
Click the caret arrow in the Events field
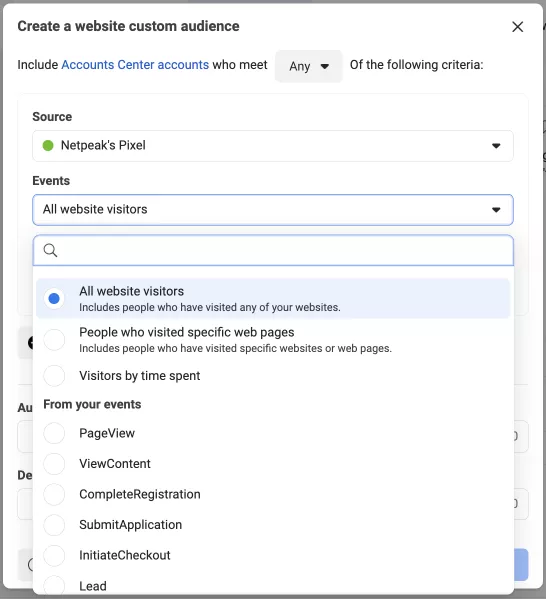[x=496, y=210]
